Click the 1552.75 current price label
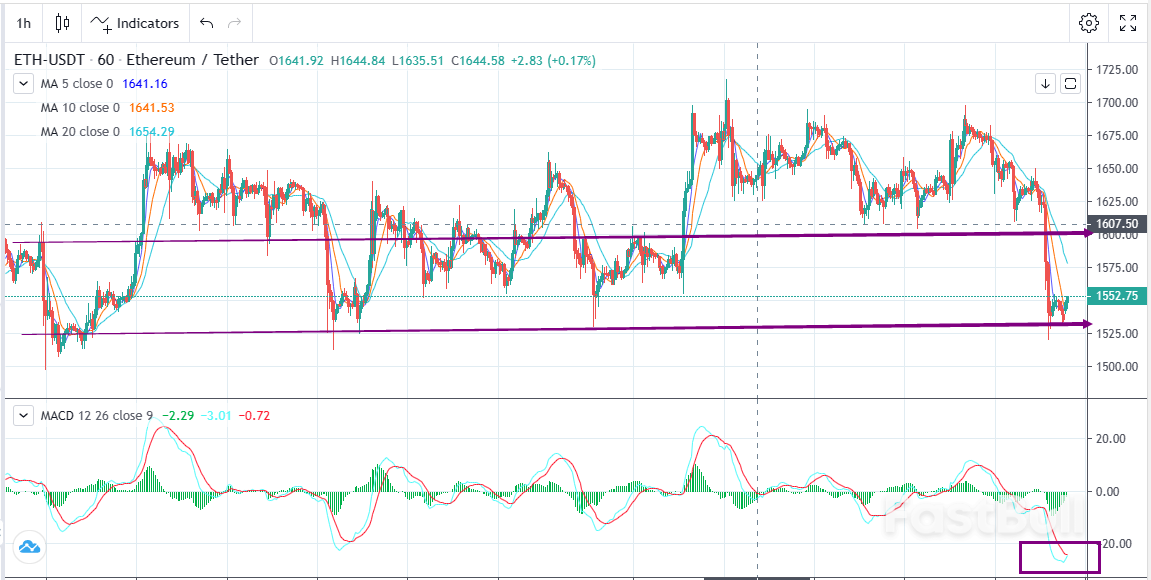The image size is (1151, 580). [x=1116, y=296]
